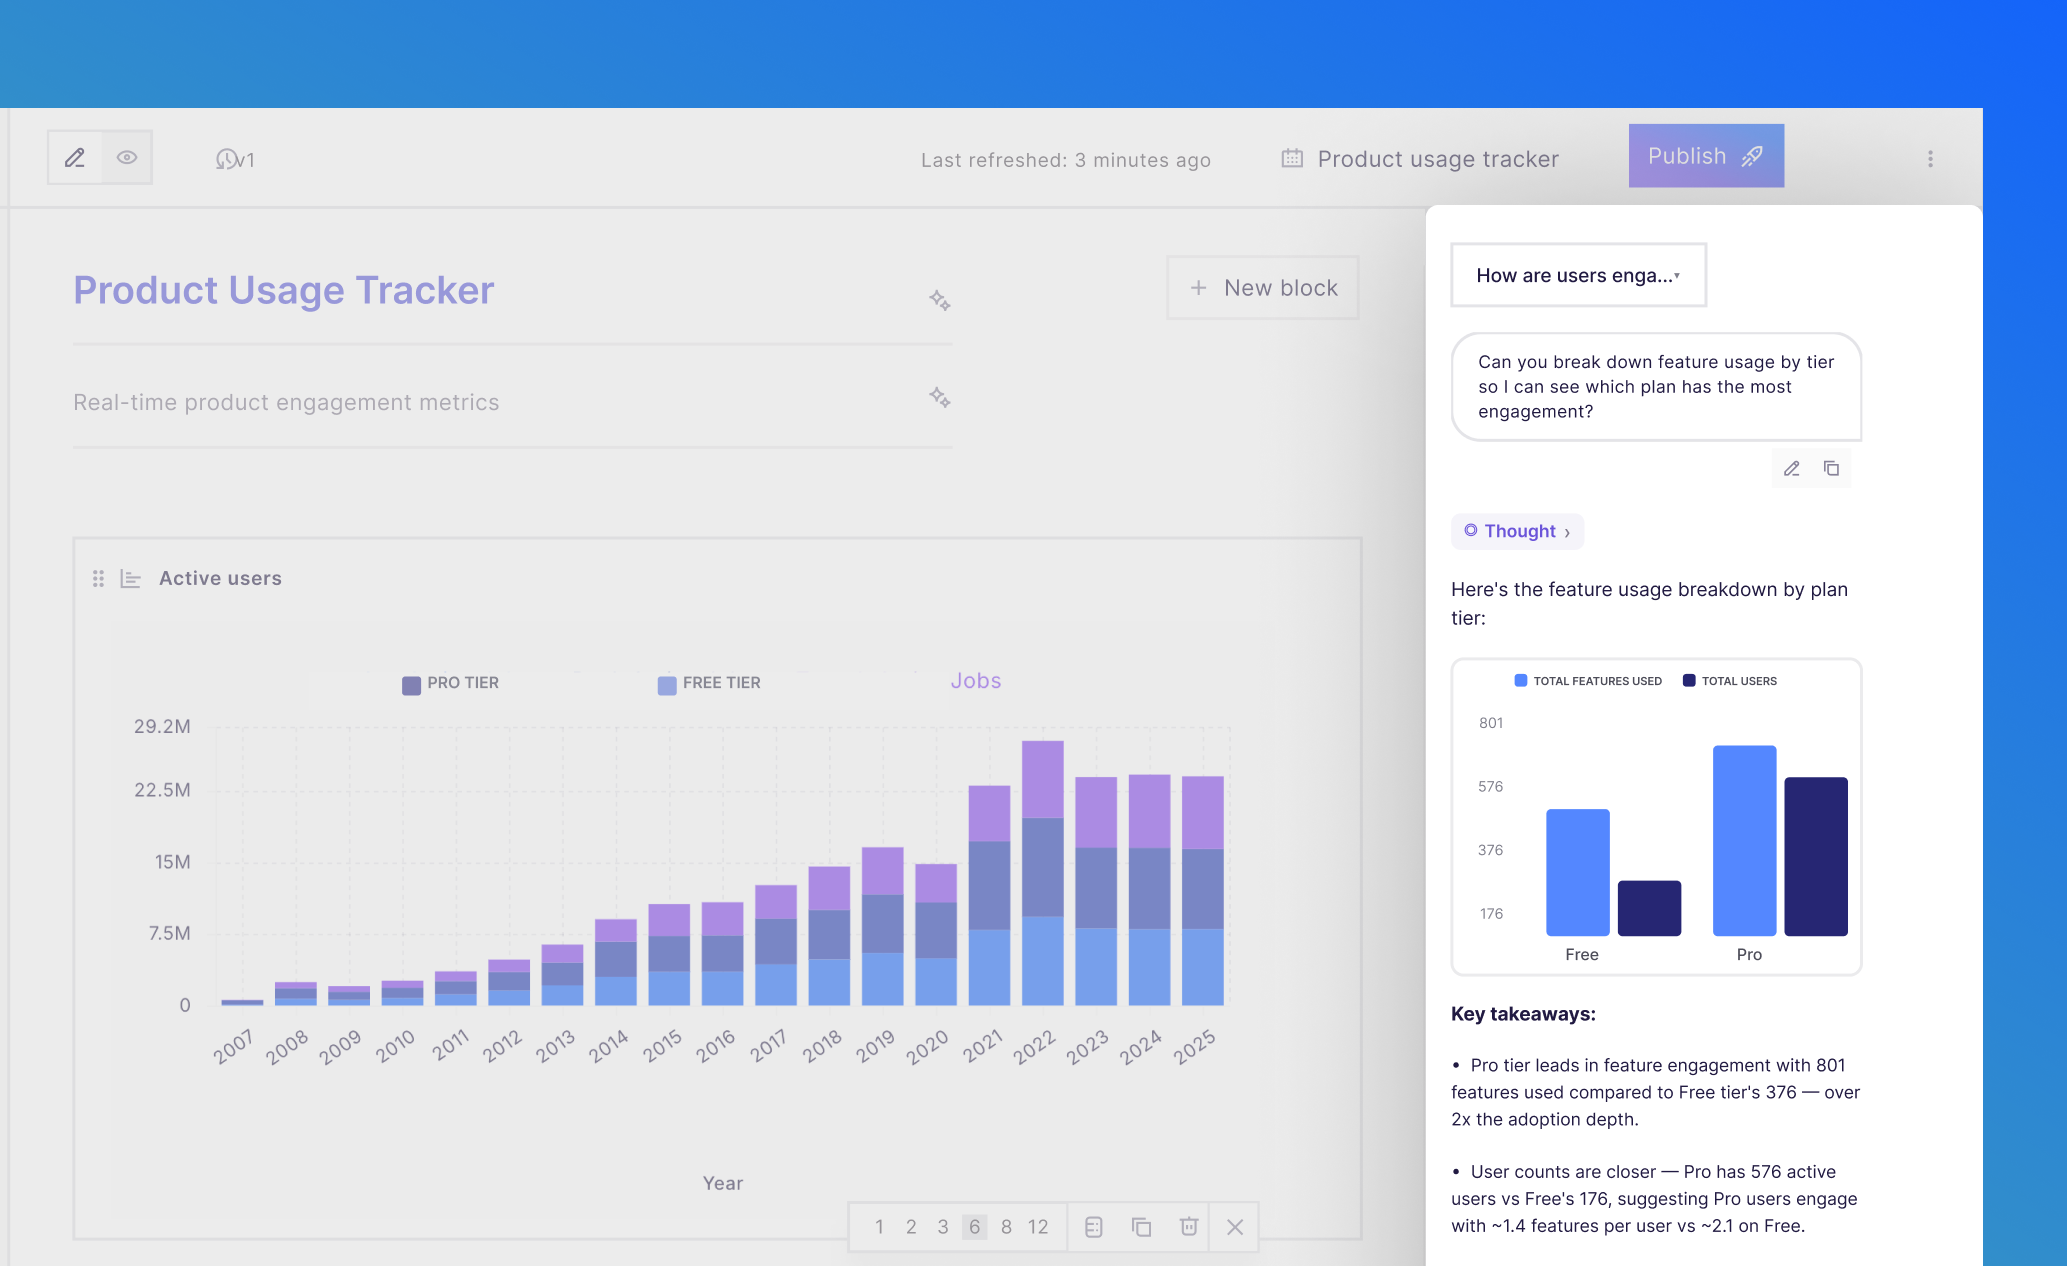The image size is (2067, 1266).
Task: Show the data table icon in the chart toolbar
Action: (1094, 1226)
